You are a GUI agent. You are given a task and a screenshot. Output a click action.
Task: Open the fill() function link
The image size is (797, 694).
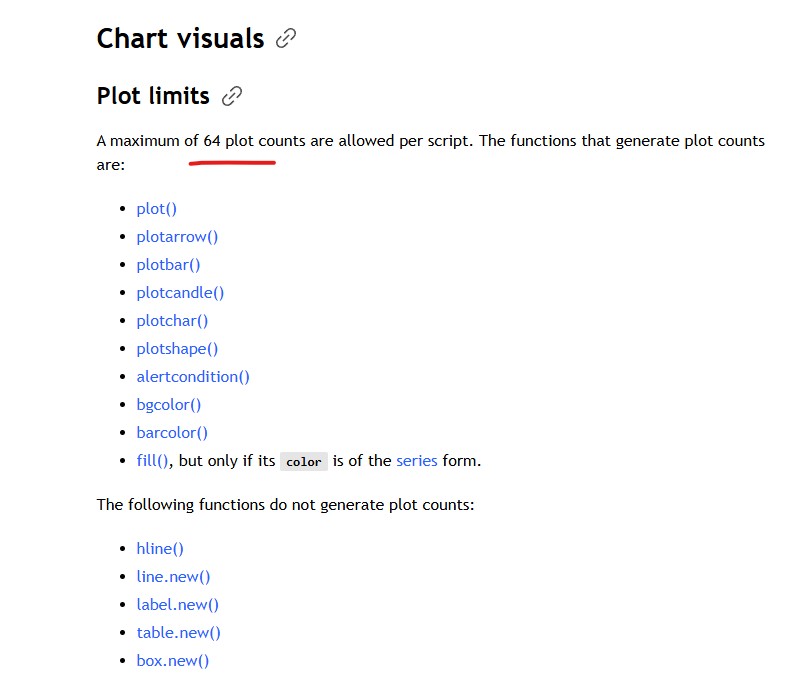[x=153, y=461]
